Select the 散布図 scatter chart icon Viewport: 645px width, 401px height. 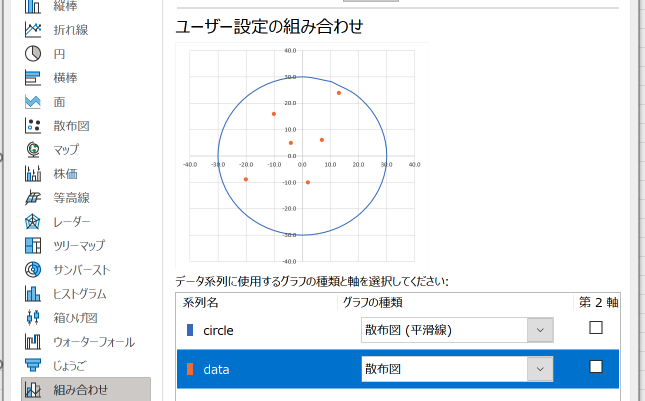tap(33, 126)
